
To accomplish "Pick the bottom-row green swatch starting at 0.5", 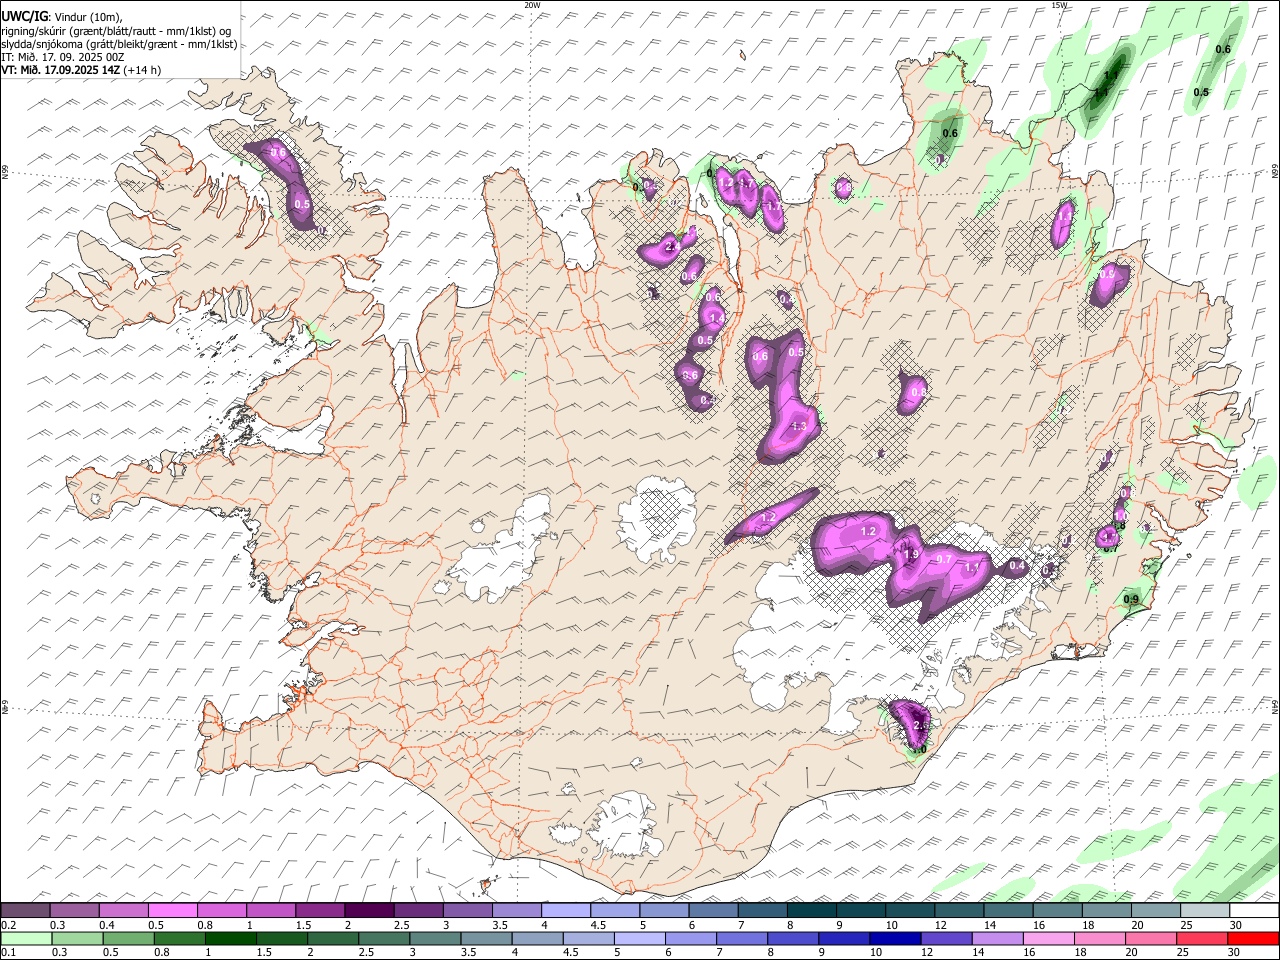I will pyautogui.click(x=127, y=938).
